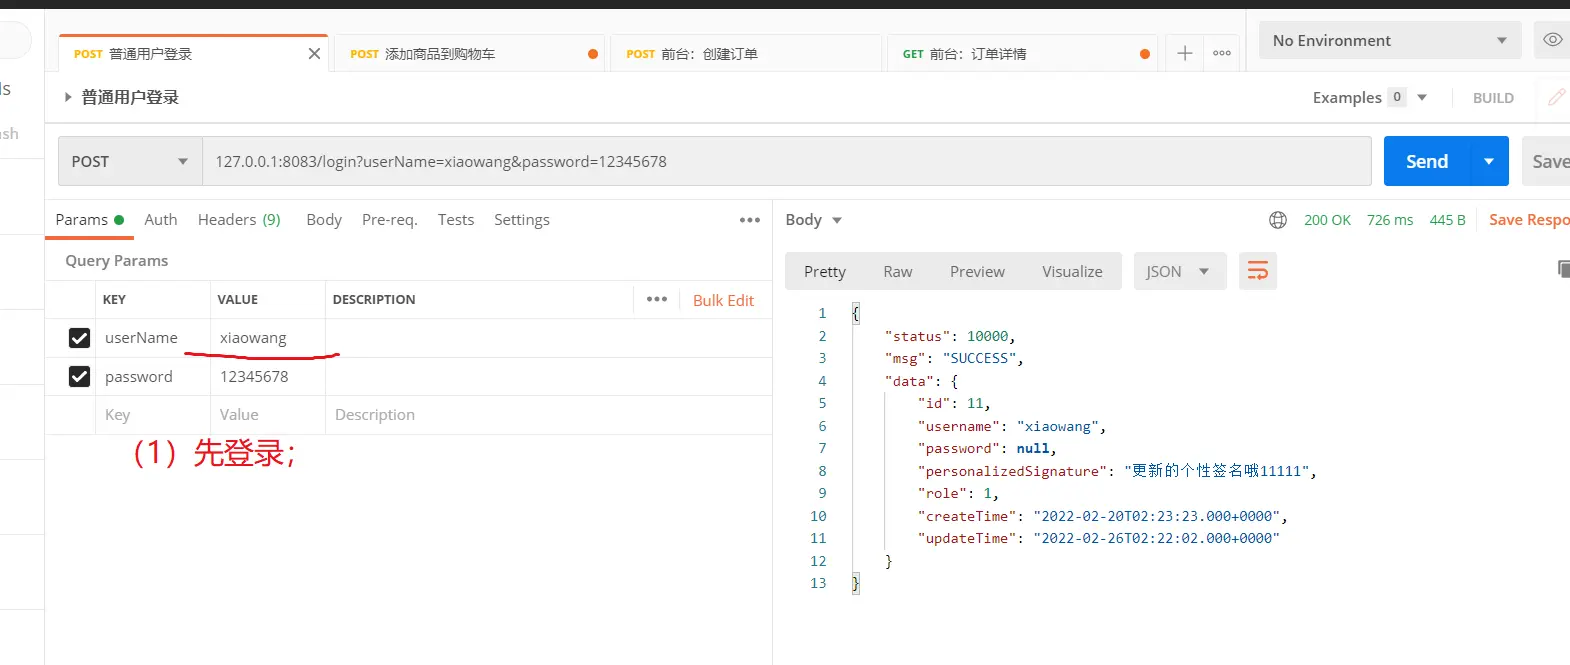The width and height of the screenshot is (1570, 665).
Task: Open the request options three-dots menu
Action: click(x=750, y=220)
